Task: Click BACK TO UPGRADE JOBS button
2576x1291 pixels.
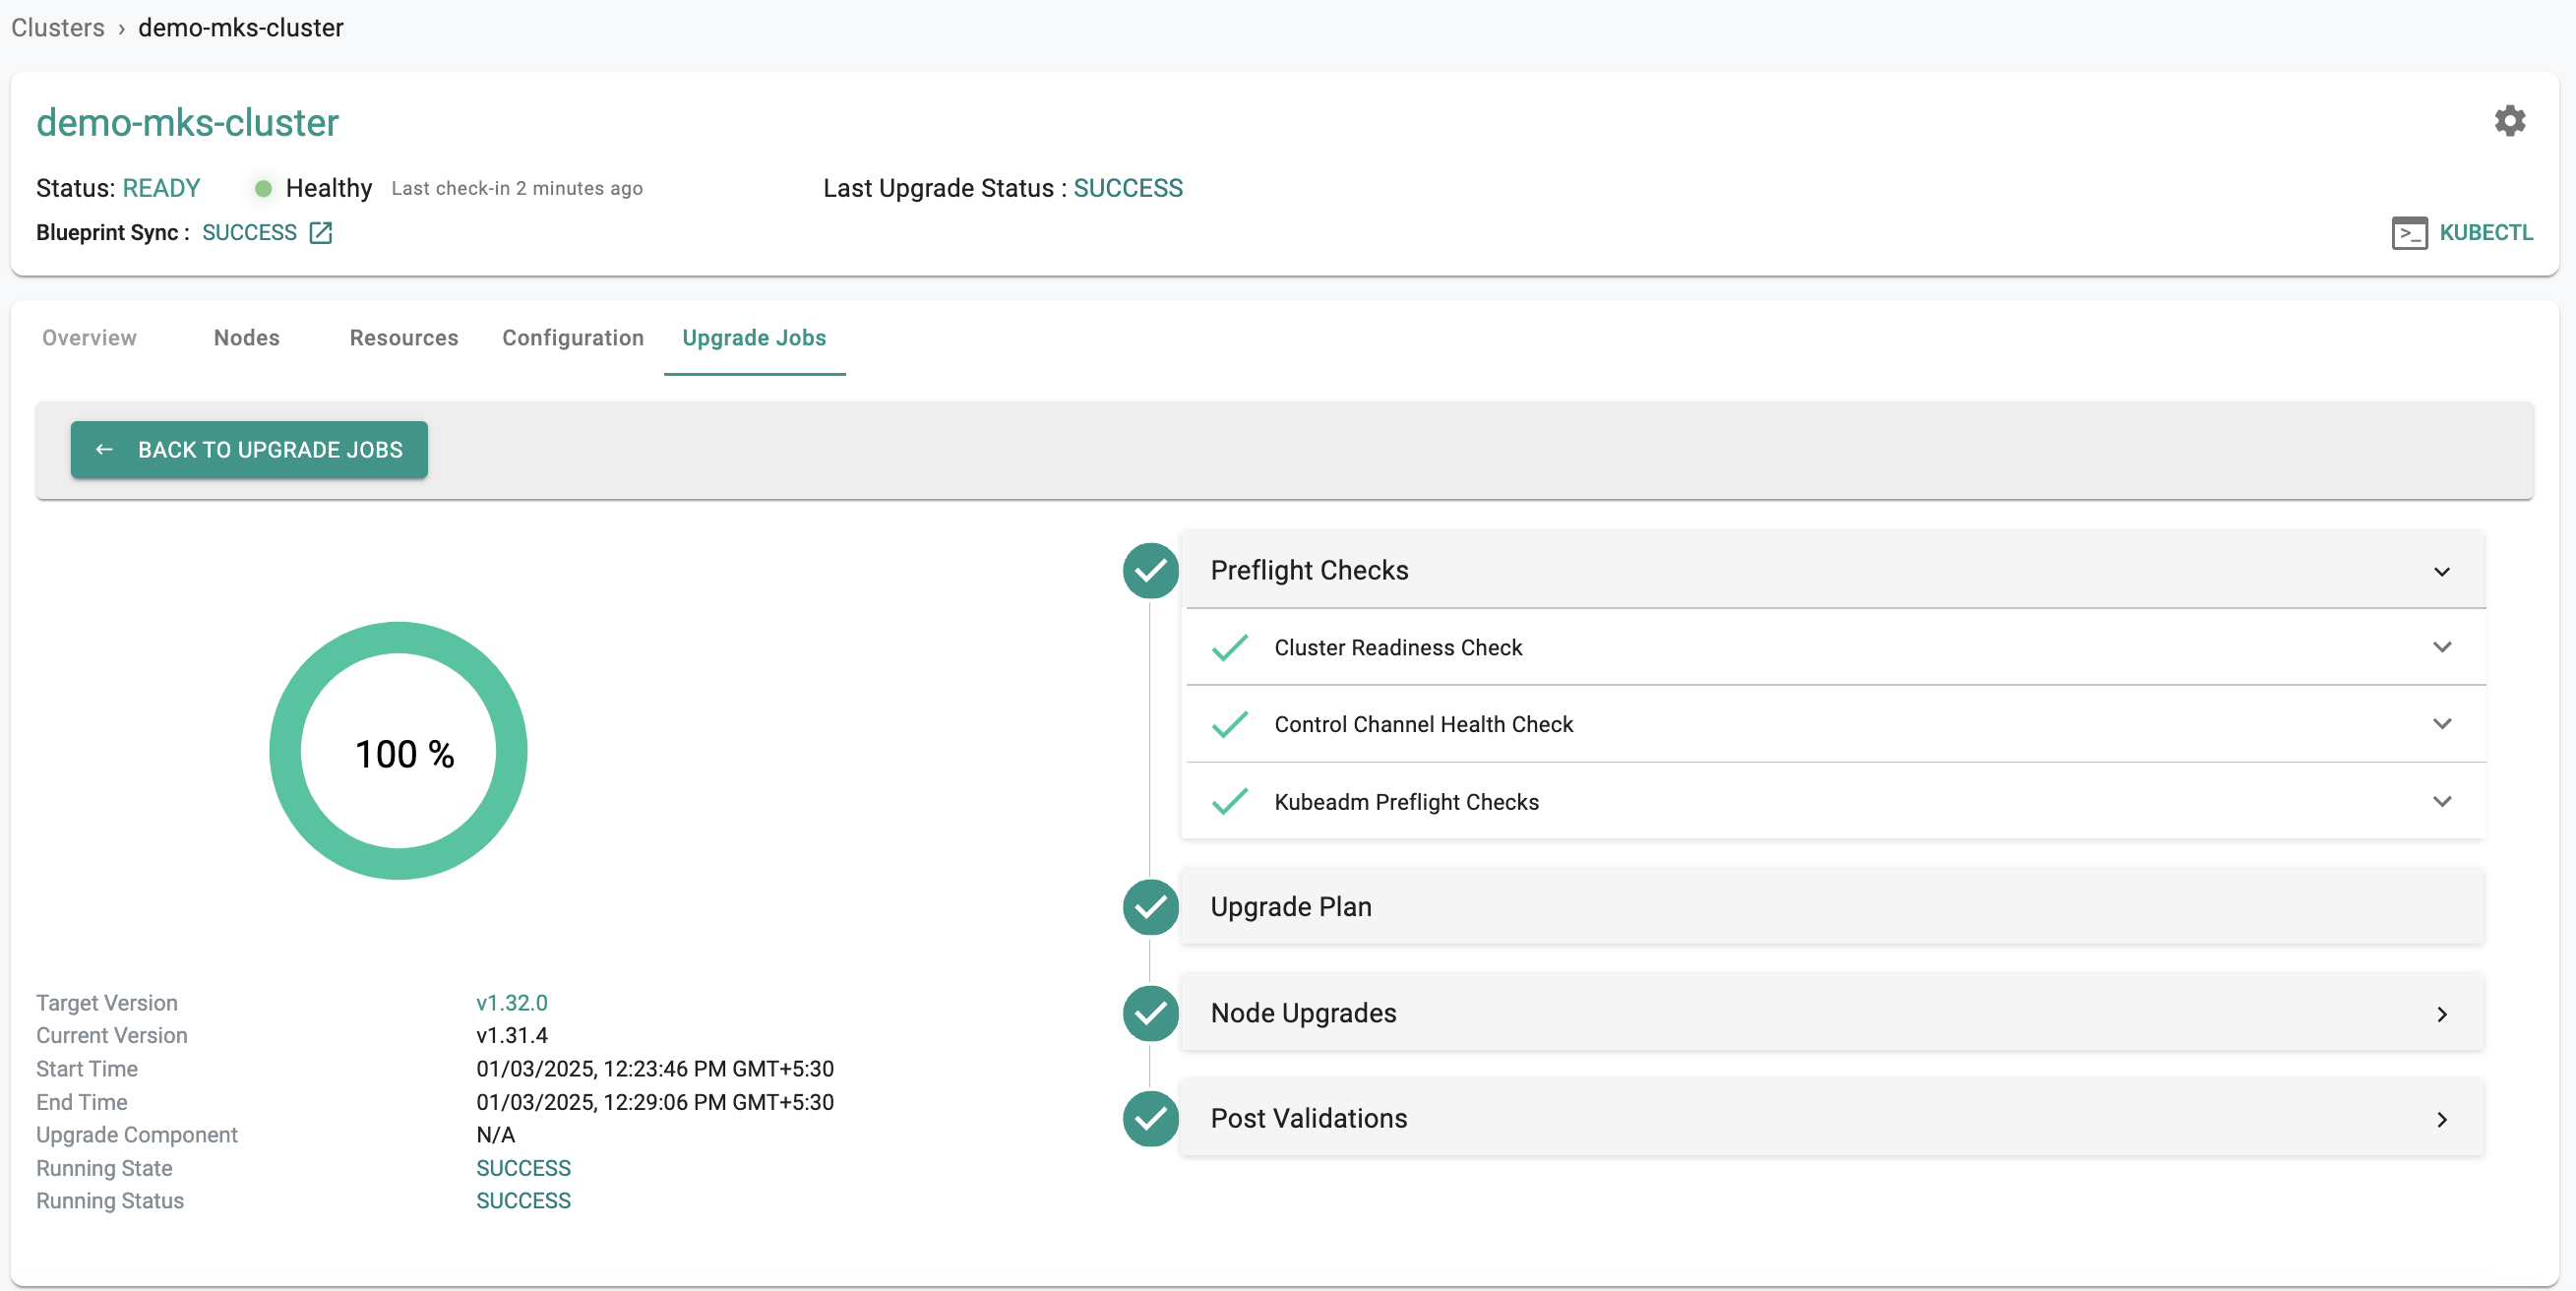Action: (x=249, y=448)
